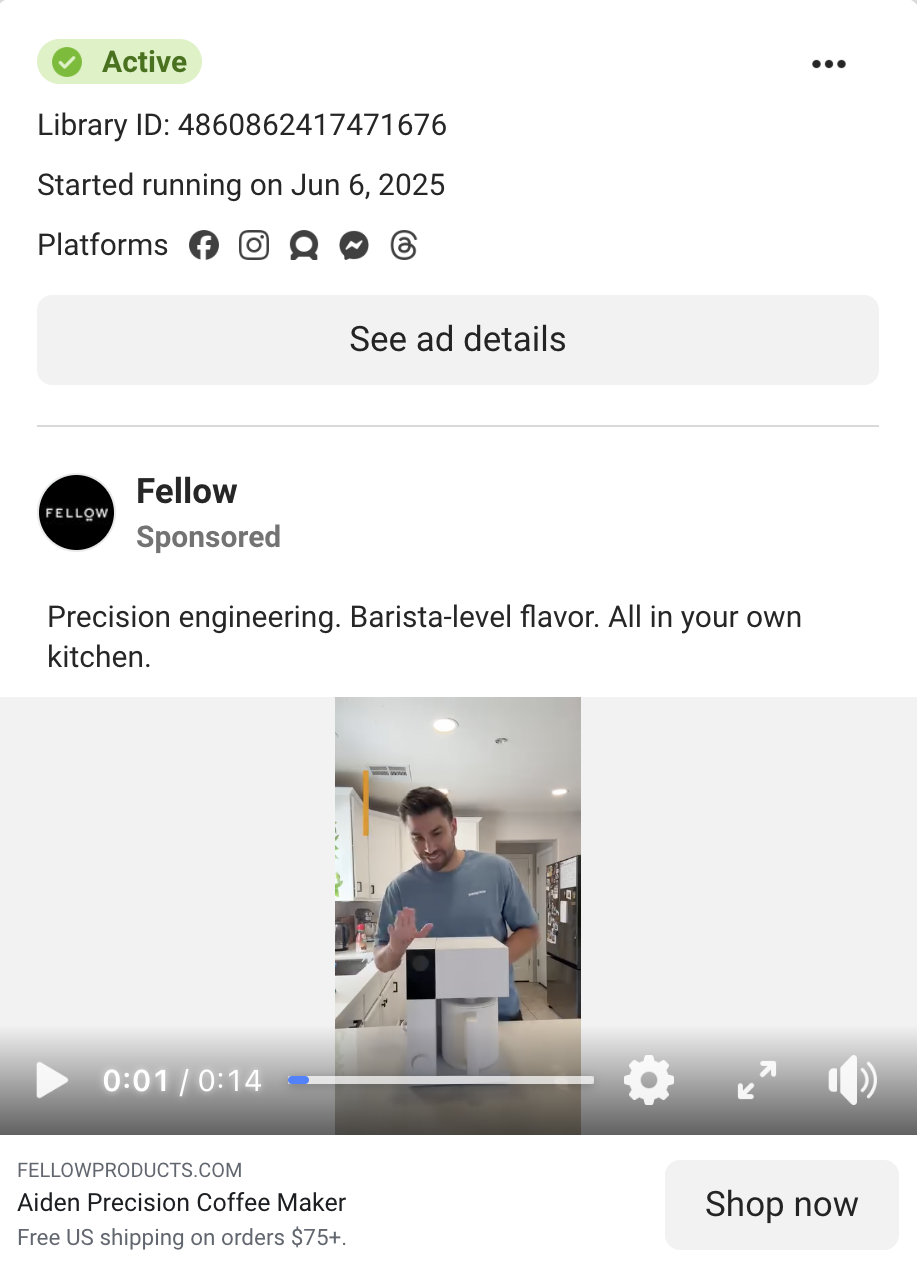
Task: Open video settings gear
Action: [649, 1080]
